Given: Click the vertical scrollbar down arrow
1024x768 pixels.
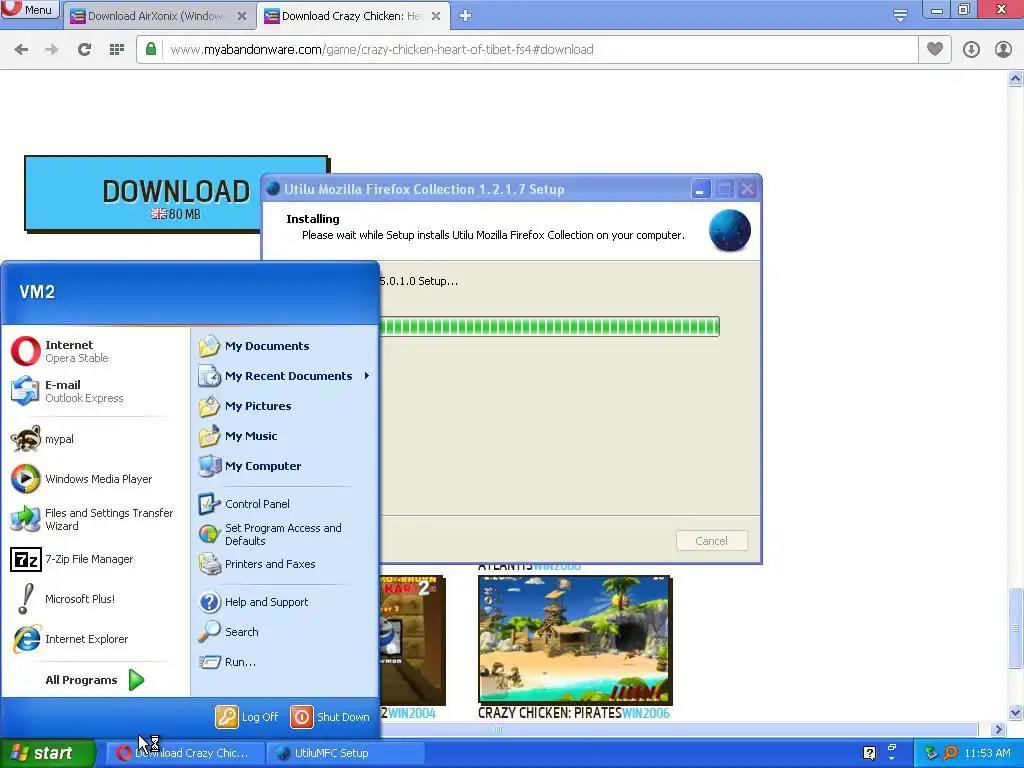Looking at the screenshot, I should [x=1016, y=712].
